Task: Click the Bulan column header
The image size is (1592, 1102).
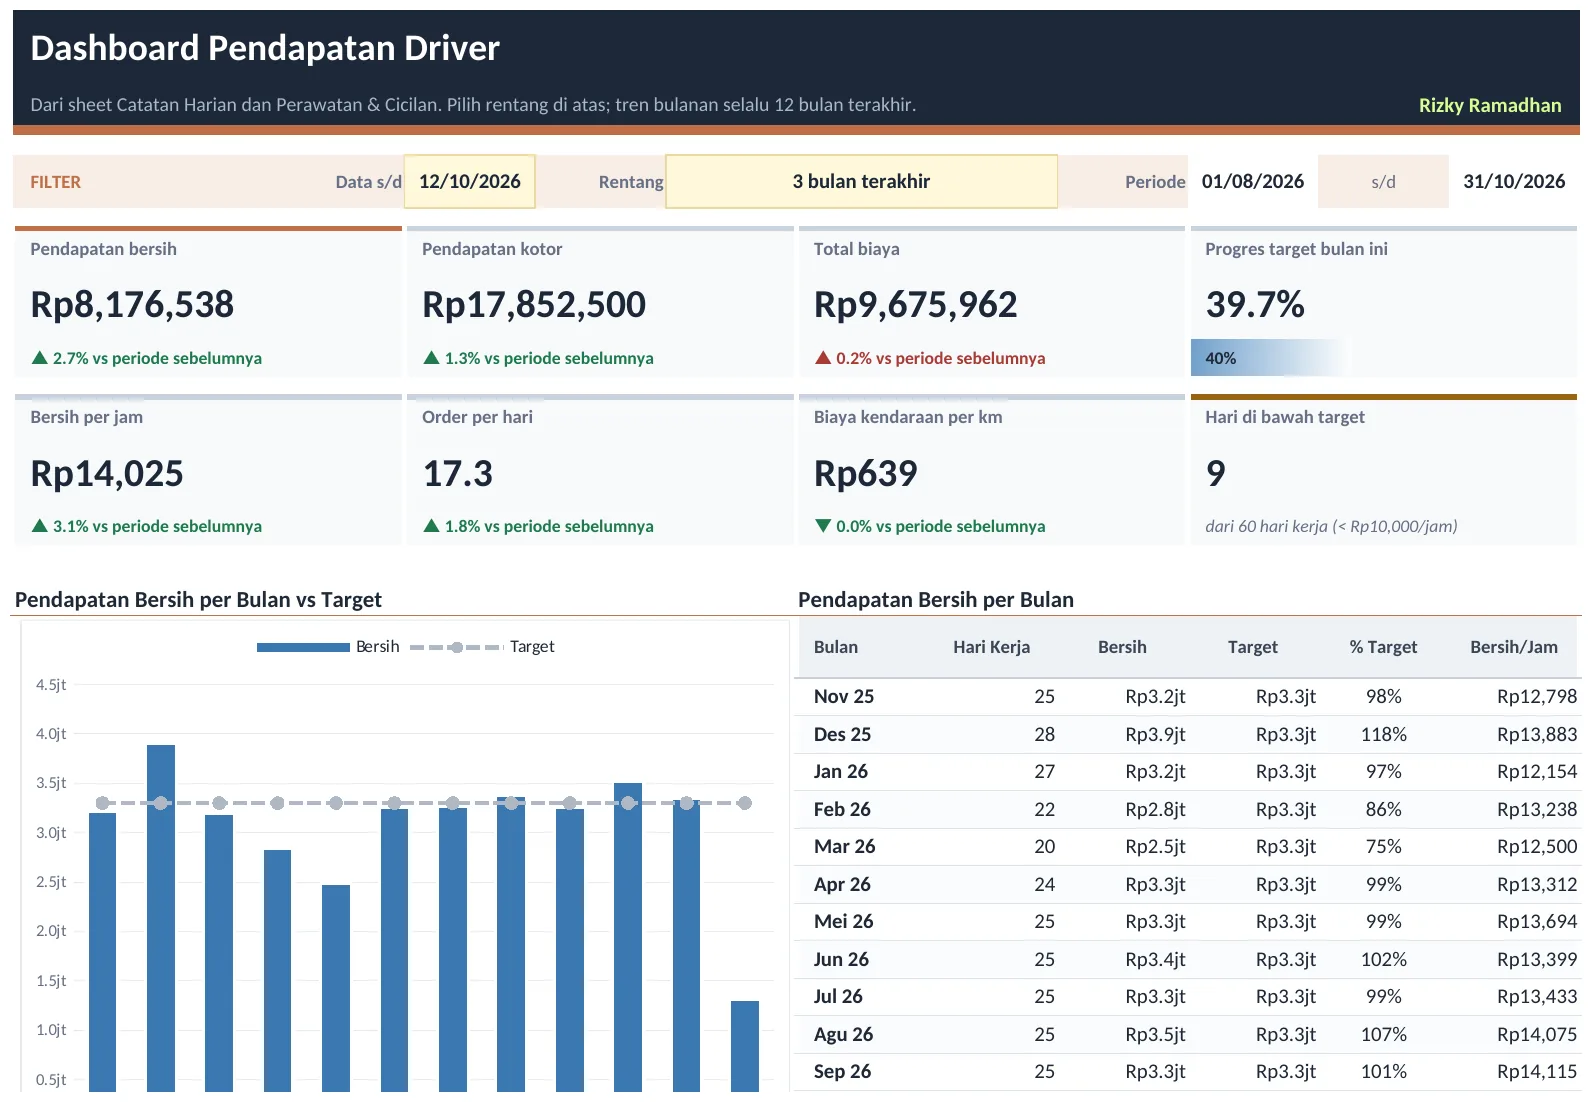Action: click(x=836, y=647)
